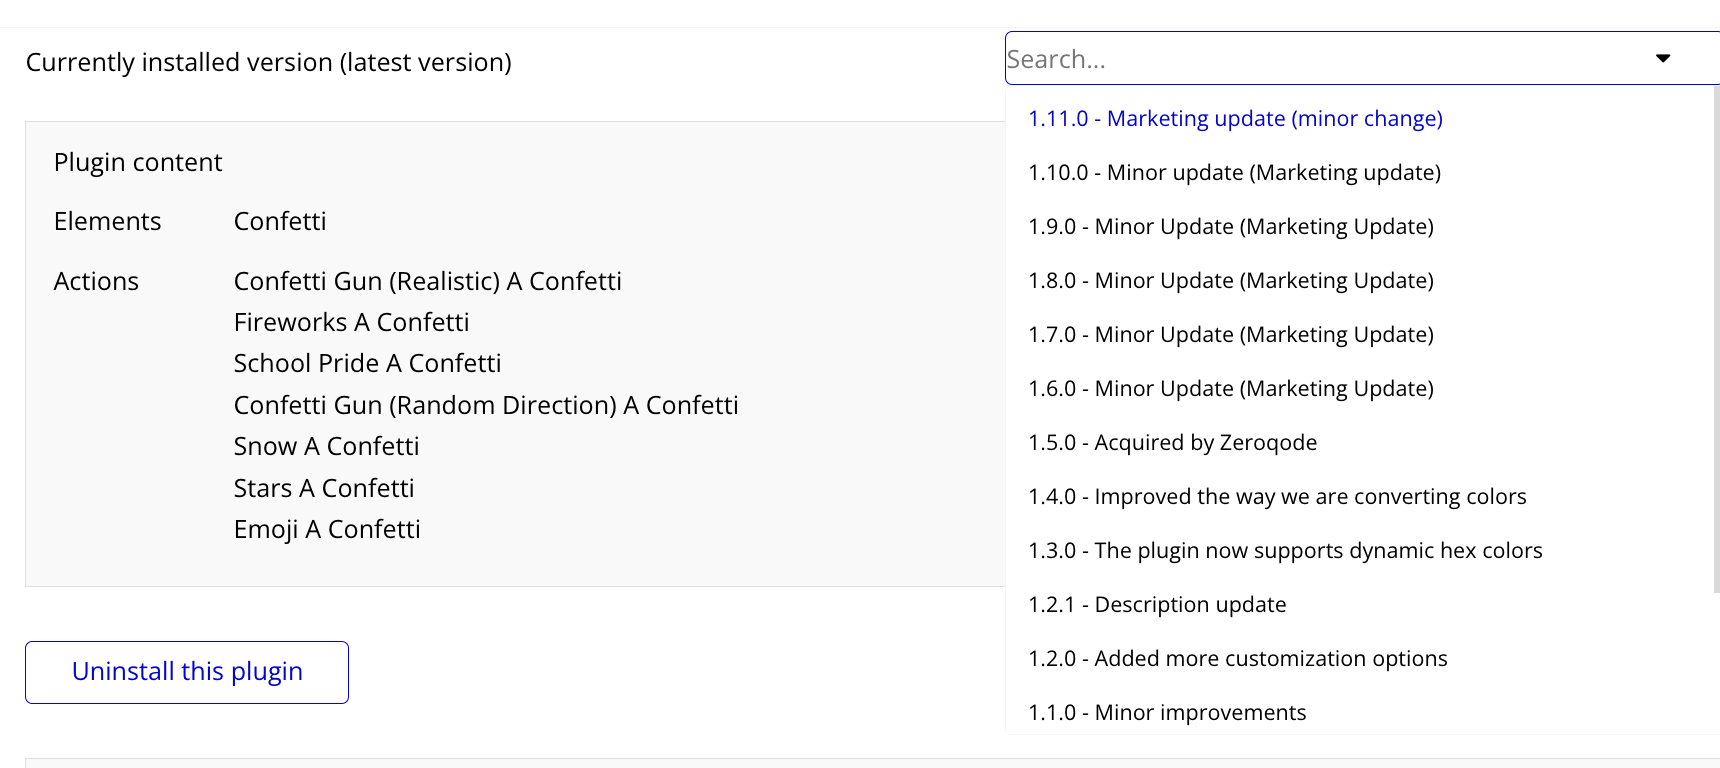This screenshot has width=1720, height=768.
Task: Click Snow A Confetti action entry
Action: [326, 446]
